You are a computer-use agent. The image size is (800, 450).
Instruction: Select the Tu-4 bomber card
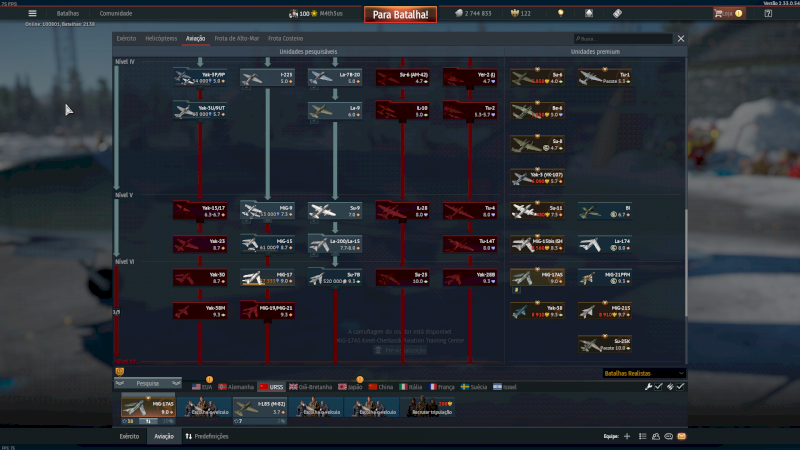click(x=470, y=211)
